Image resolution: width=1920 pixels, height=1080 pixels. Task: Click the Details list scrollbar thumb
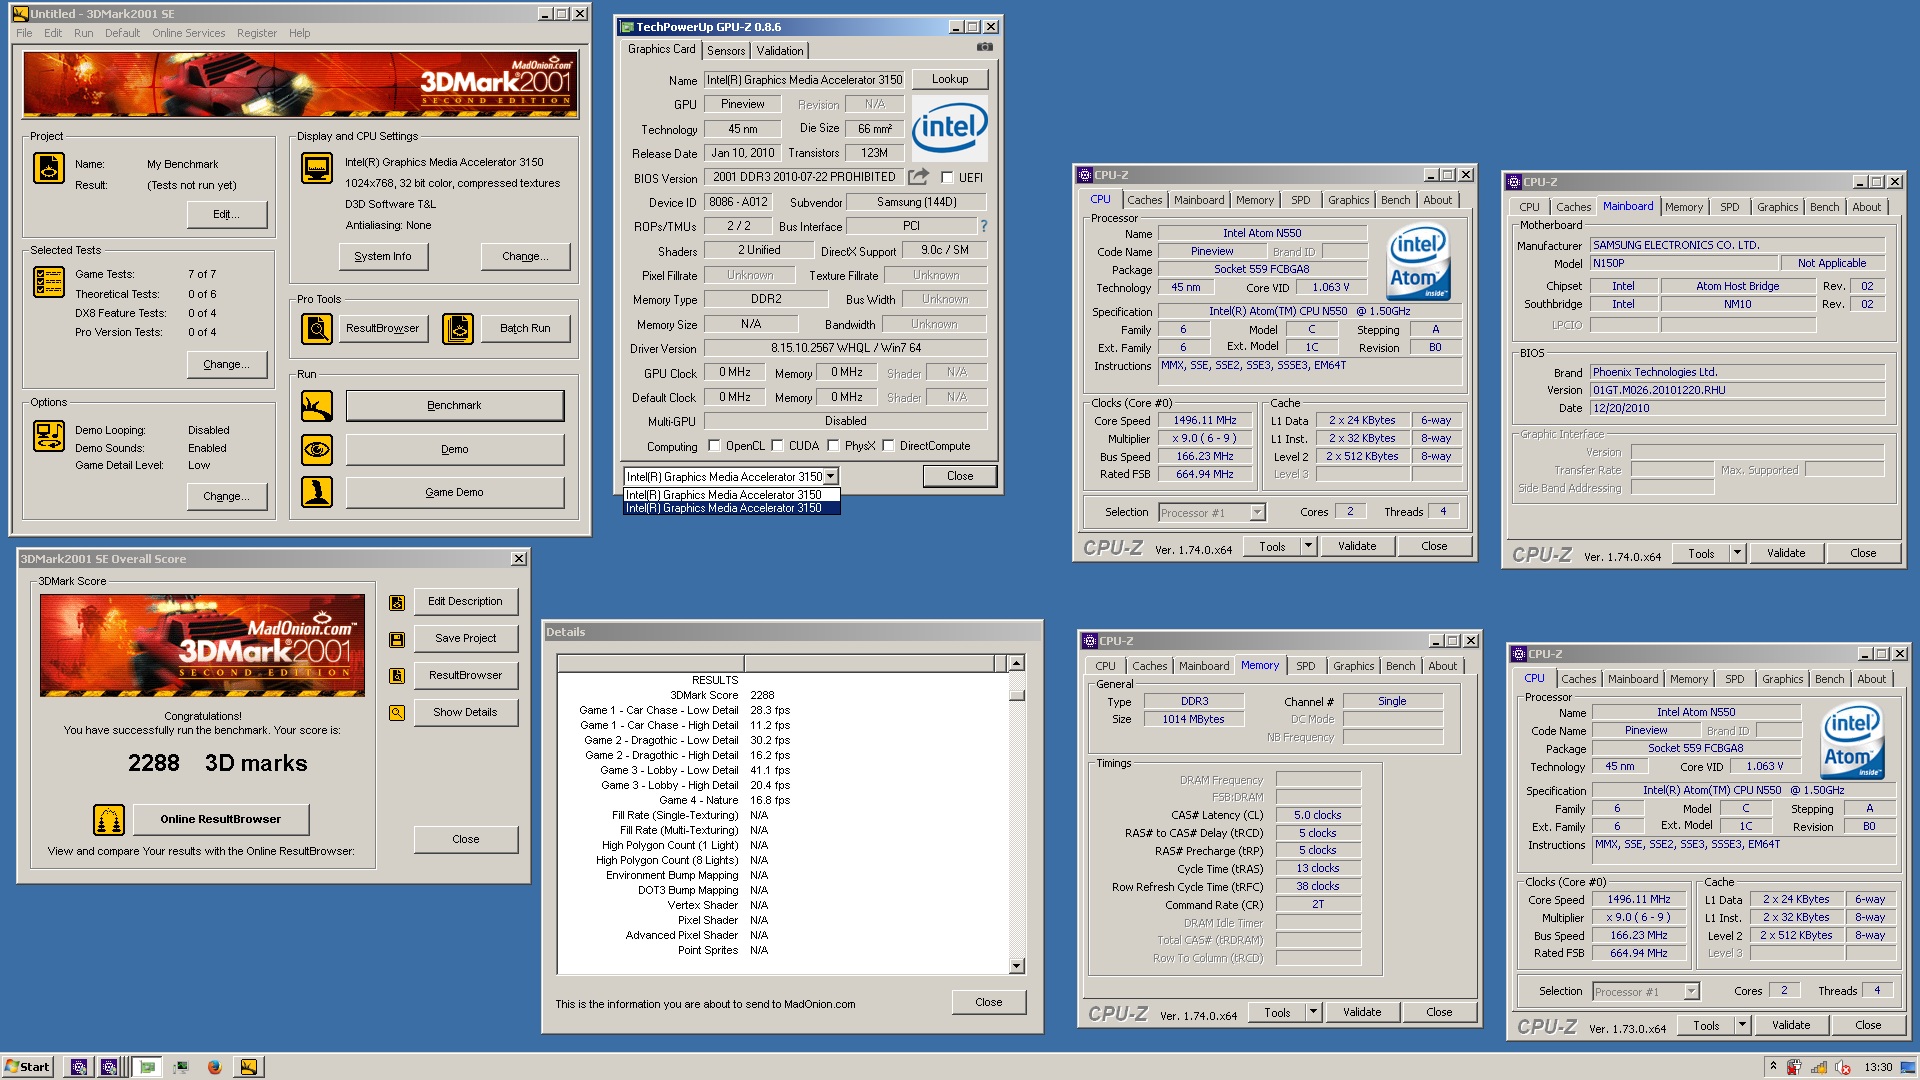(1017, 695)
